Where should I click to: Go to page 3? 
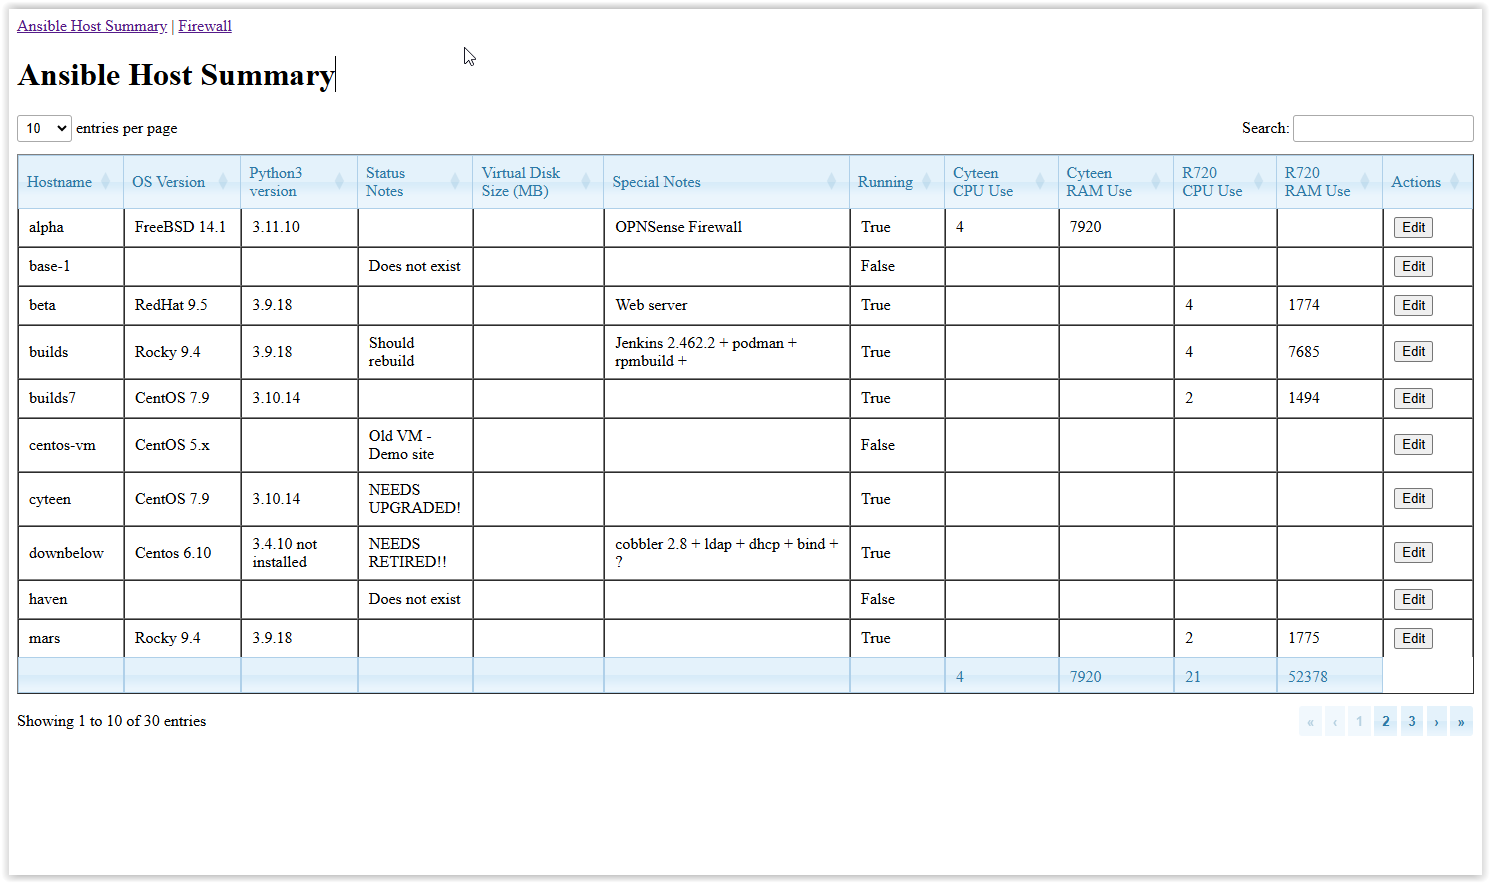click(1411, 721)
